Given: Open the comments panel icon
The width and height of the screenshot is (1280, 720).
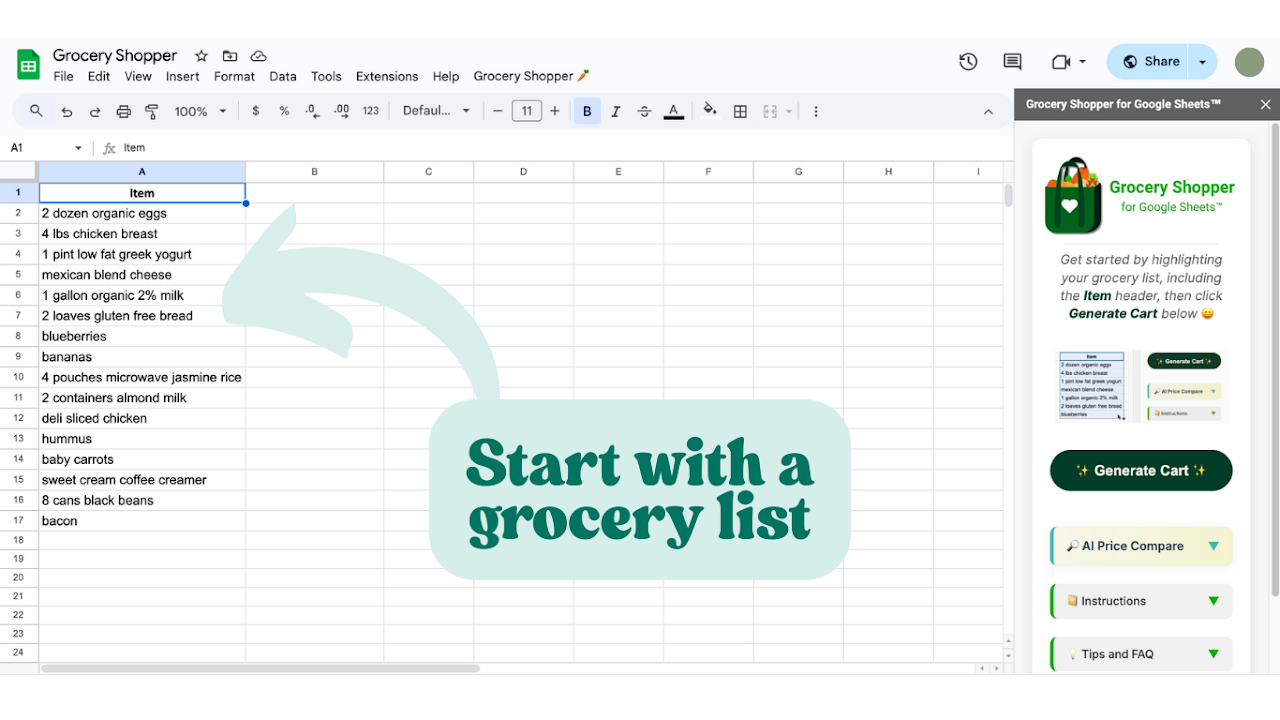Looking at the screenshot, I should pyautogui.click(x=1012, y=62).
